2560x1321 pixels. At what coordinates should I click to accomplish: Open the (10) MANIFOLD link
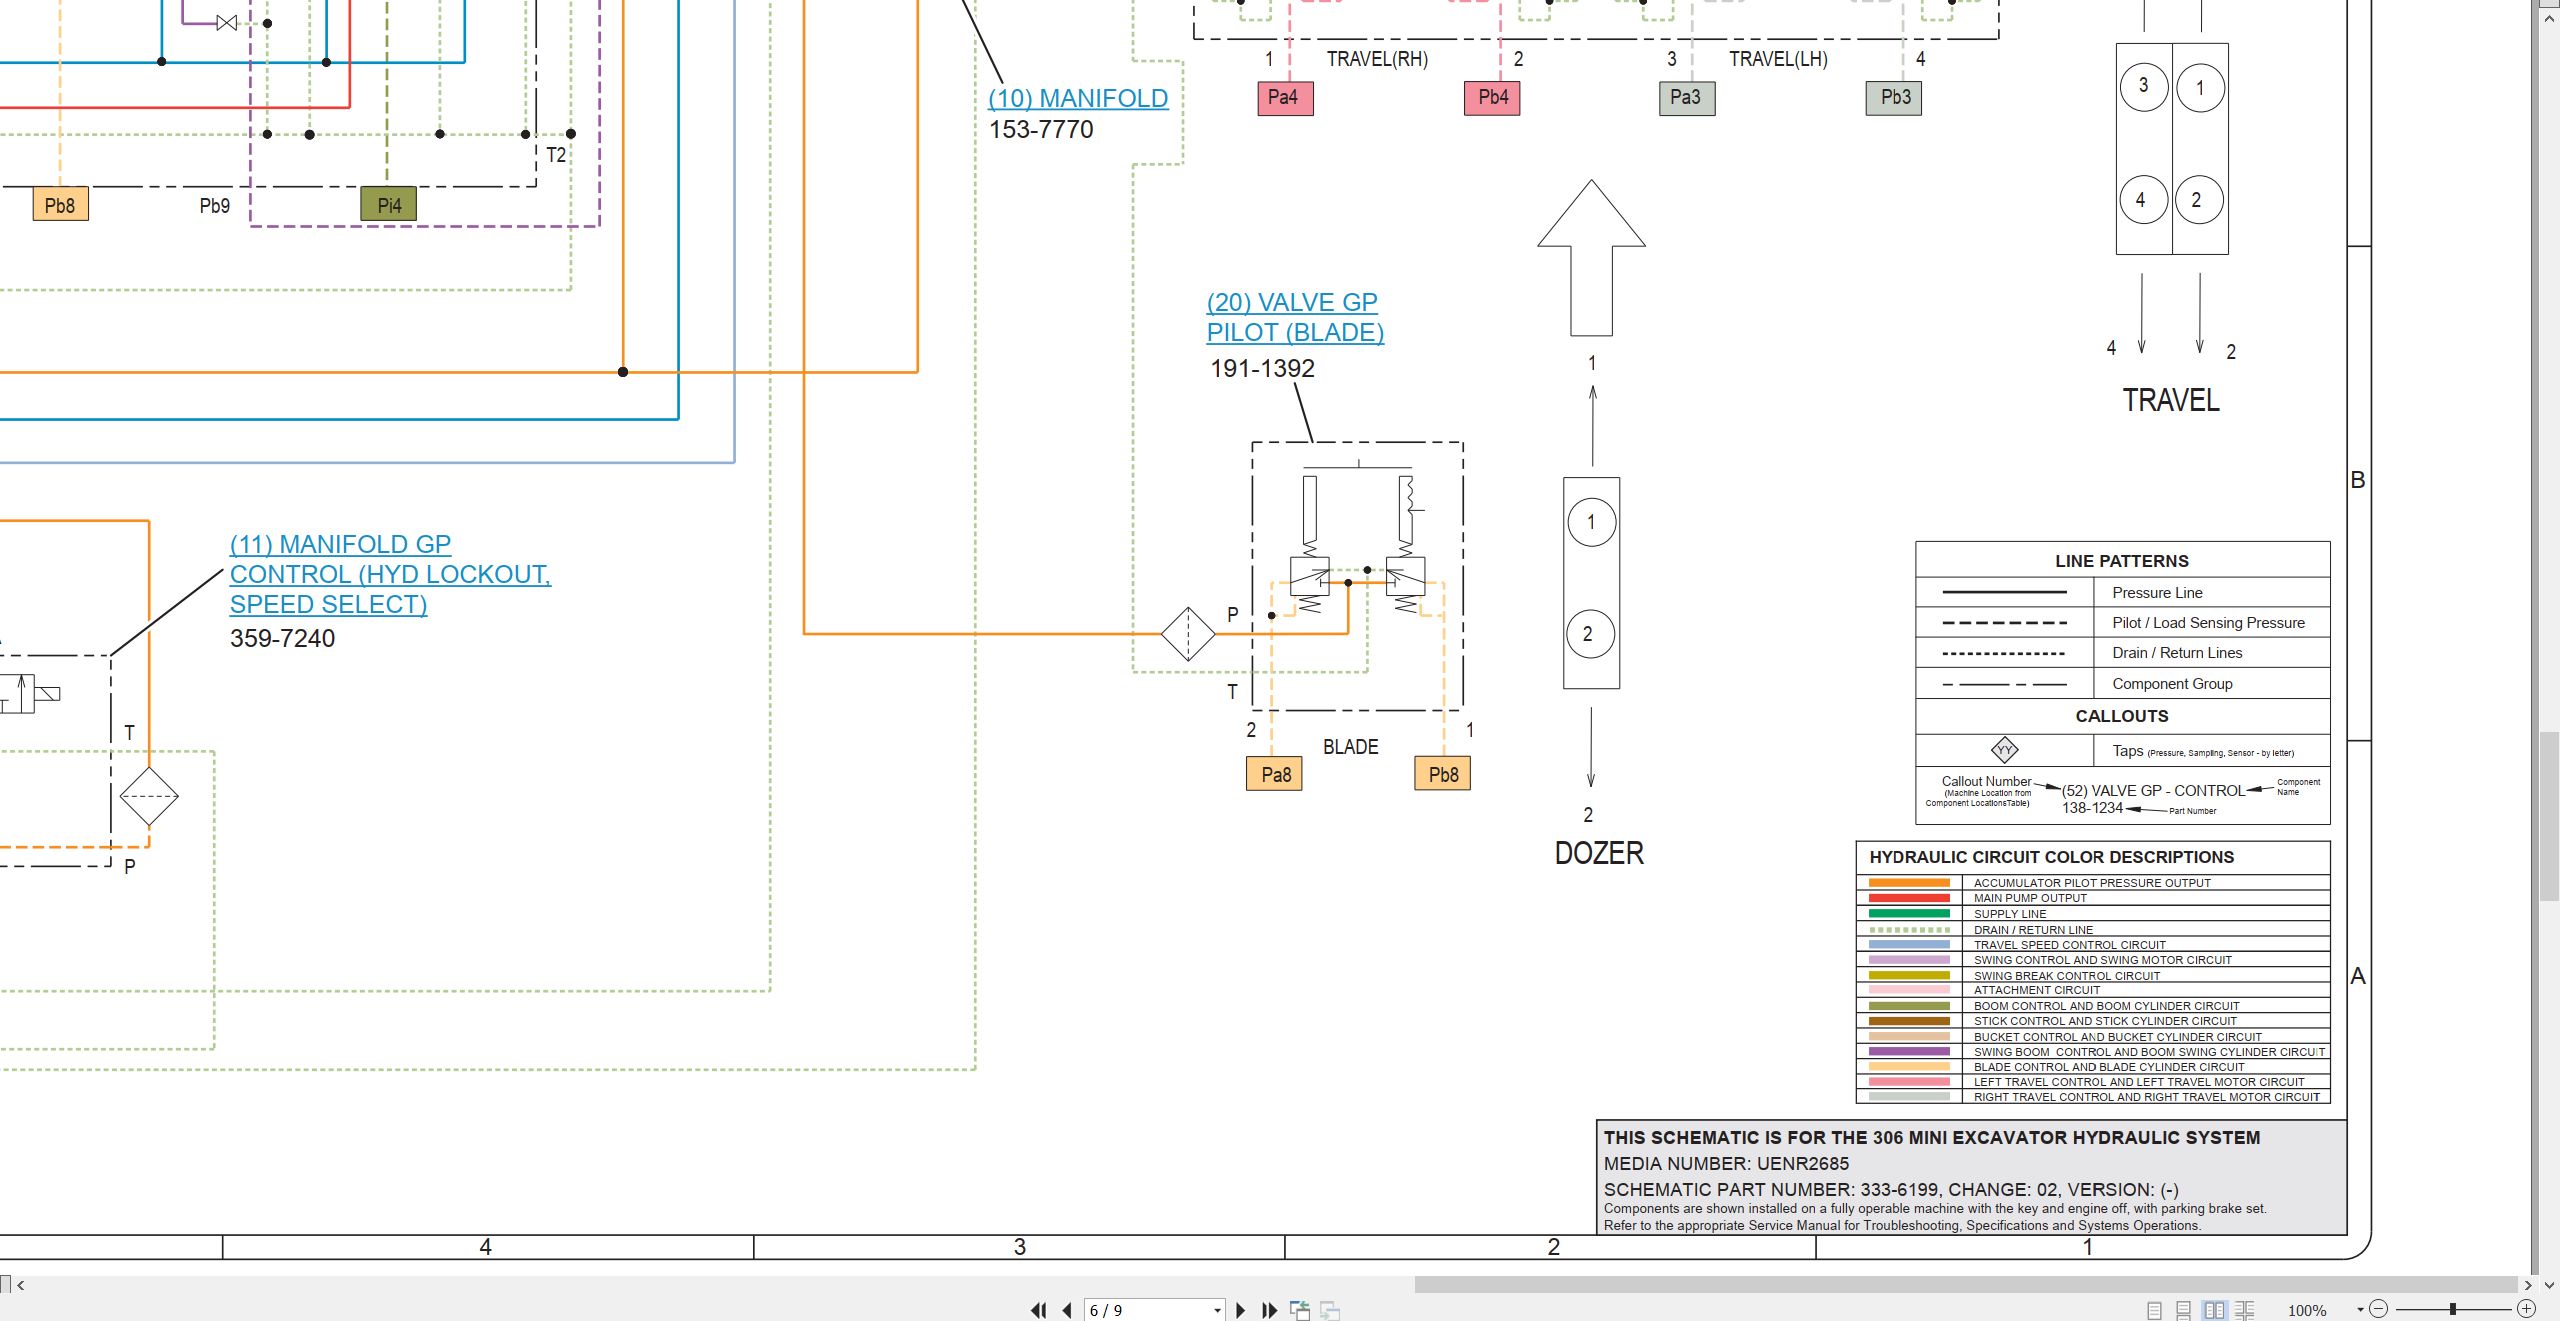point(1078,98)
